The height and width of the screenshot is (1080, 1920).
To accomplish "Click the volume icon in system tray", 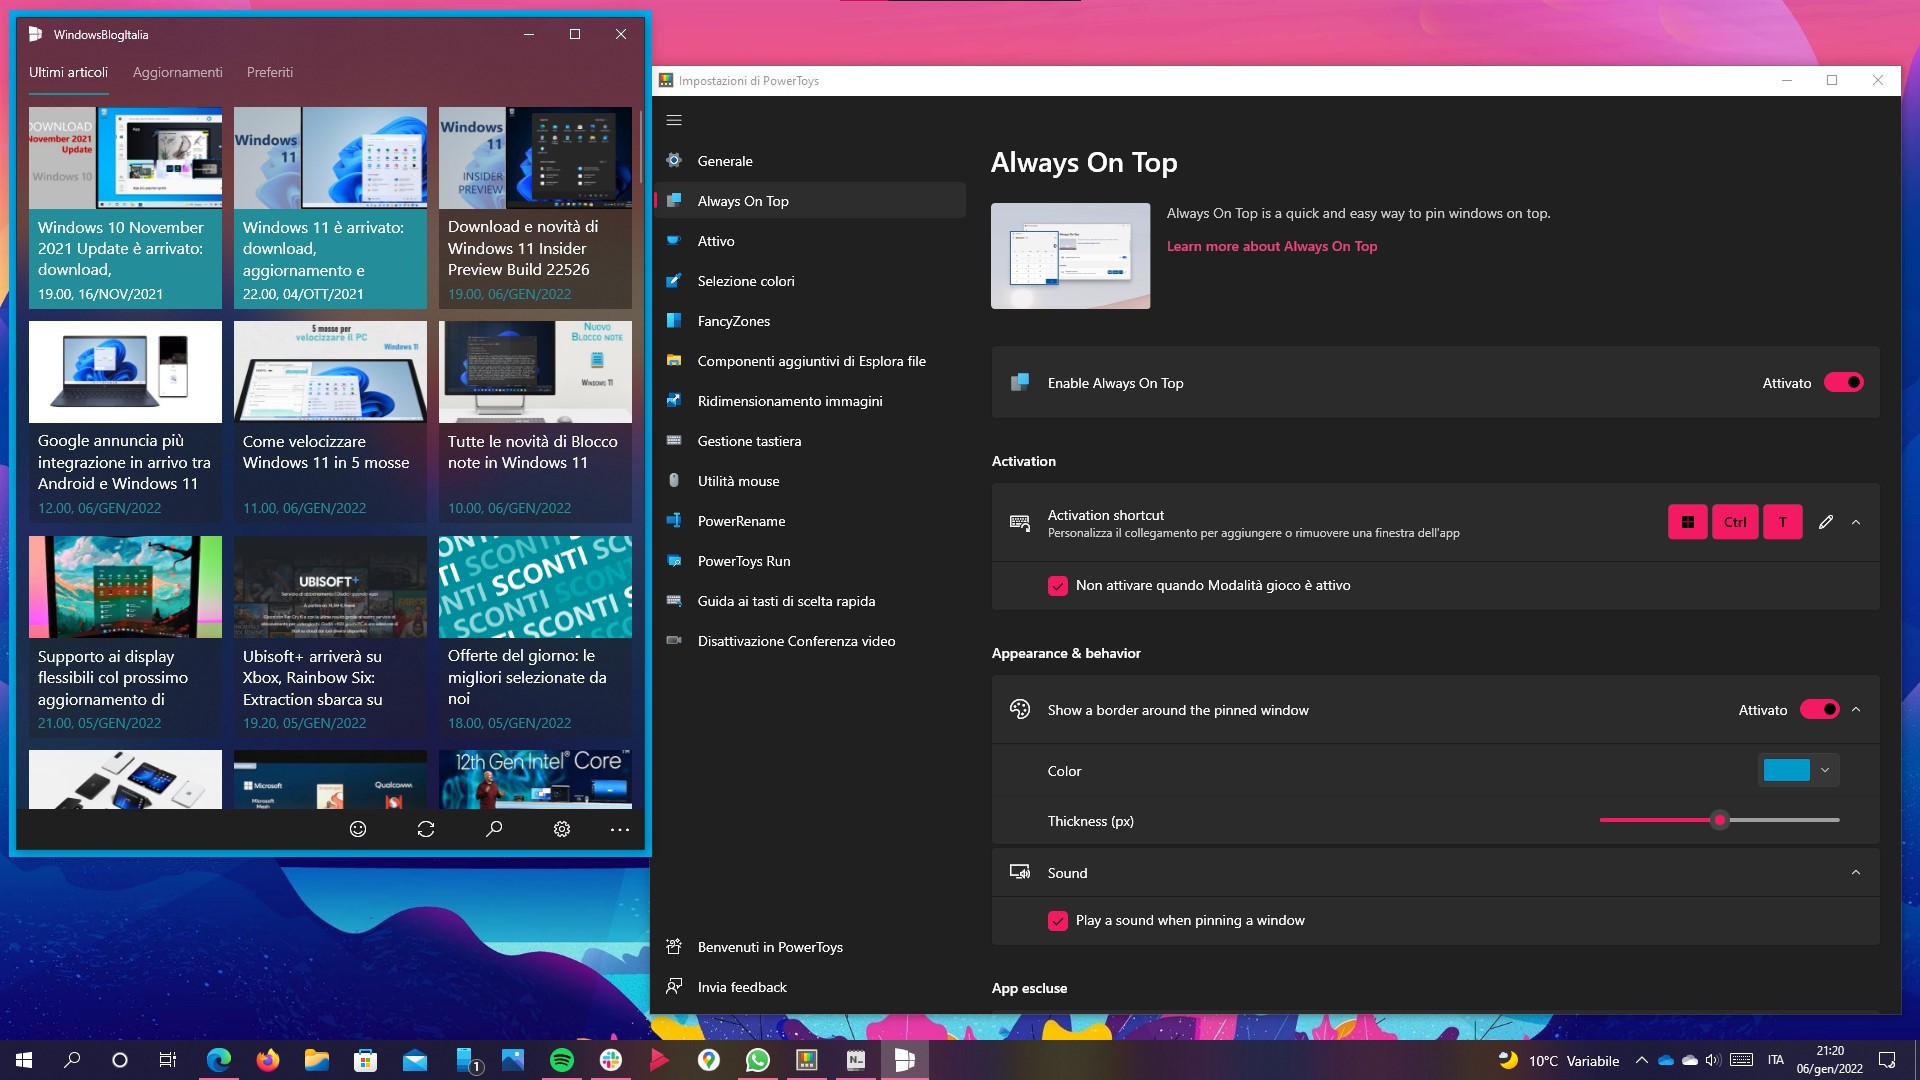I will point(1713,1060).
